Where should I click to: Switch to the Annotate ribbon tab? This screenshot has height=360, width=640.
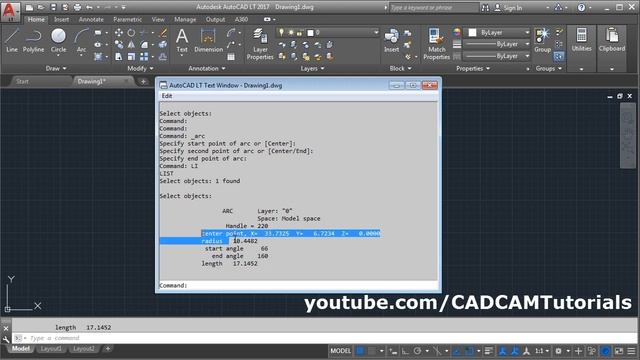pos(91,19)
